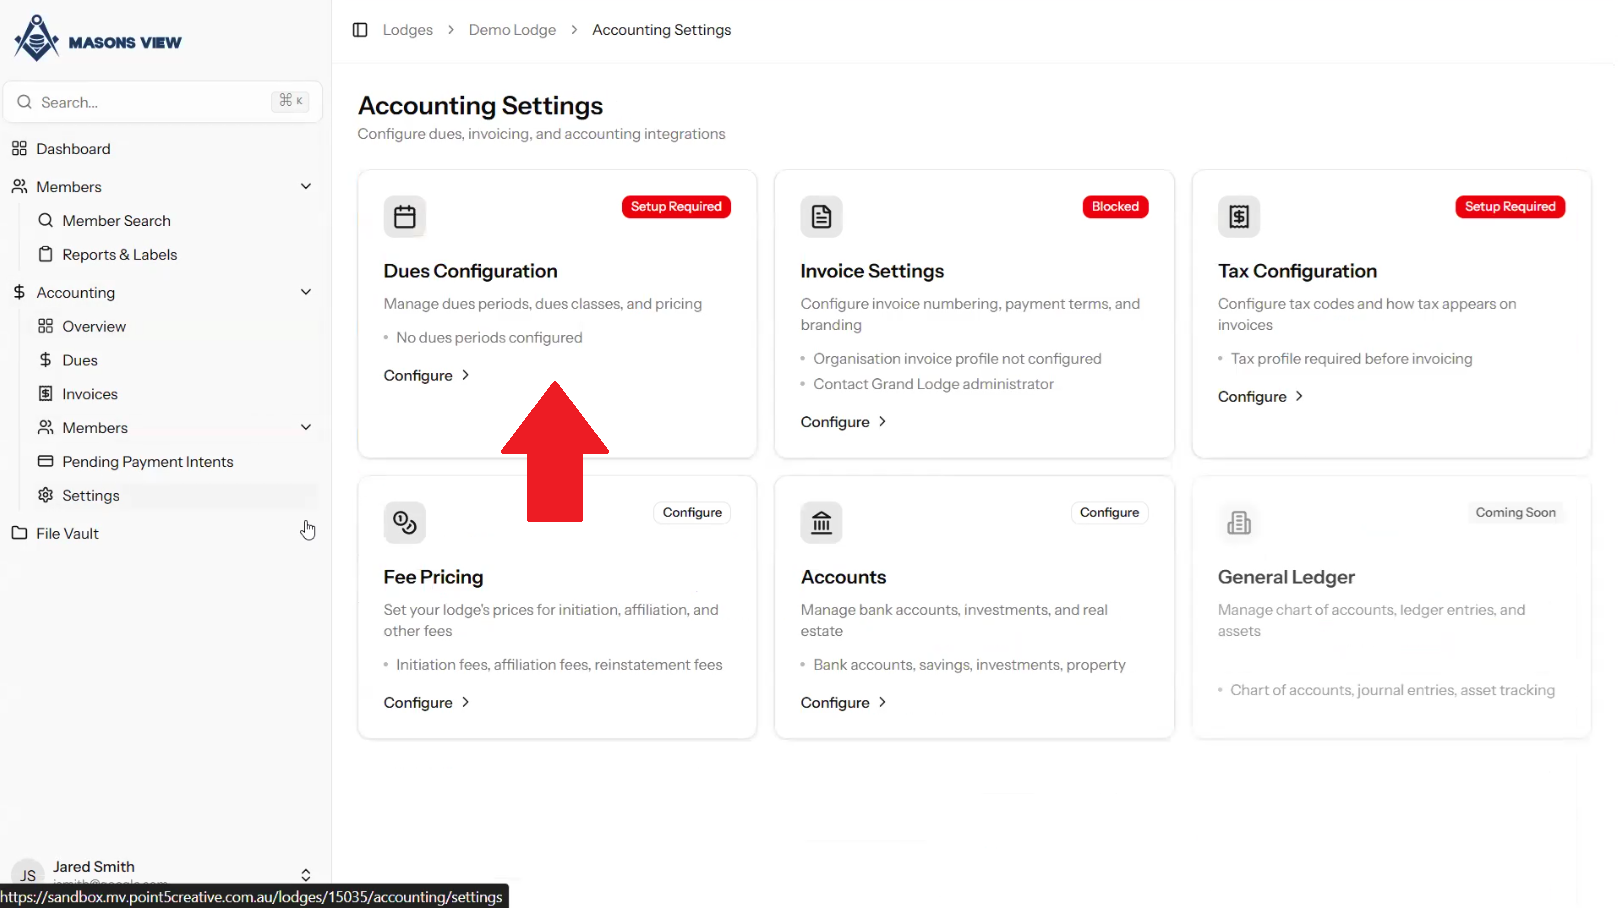Open the File Vault section

[x=67, y=534]
